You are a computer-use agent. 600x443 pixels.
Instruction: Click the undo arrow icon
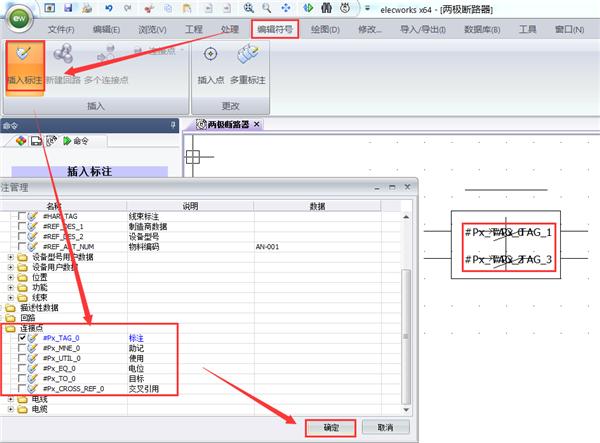tap(108, 8)
